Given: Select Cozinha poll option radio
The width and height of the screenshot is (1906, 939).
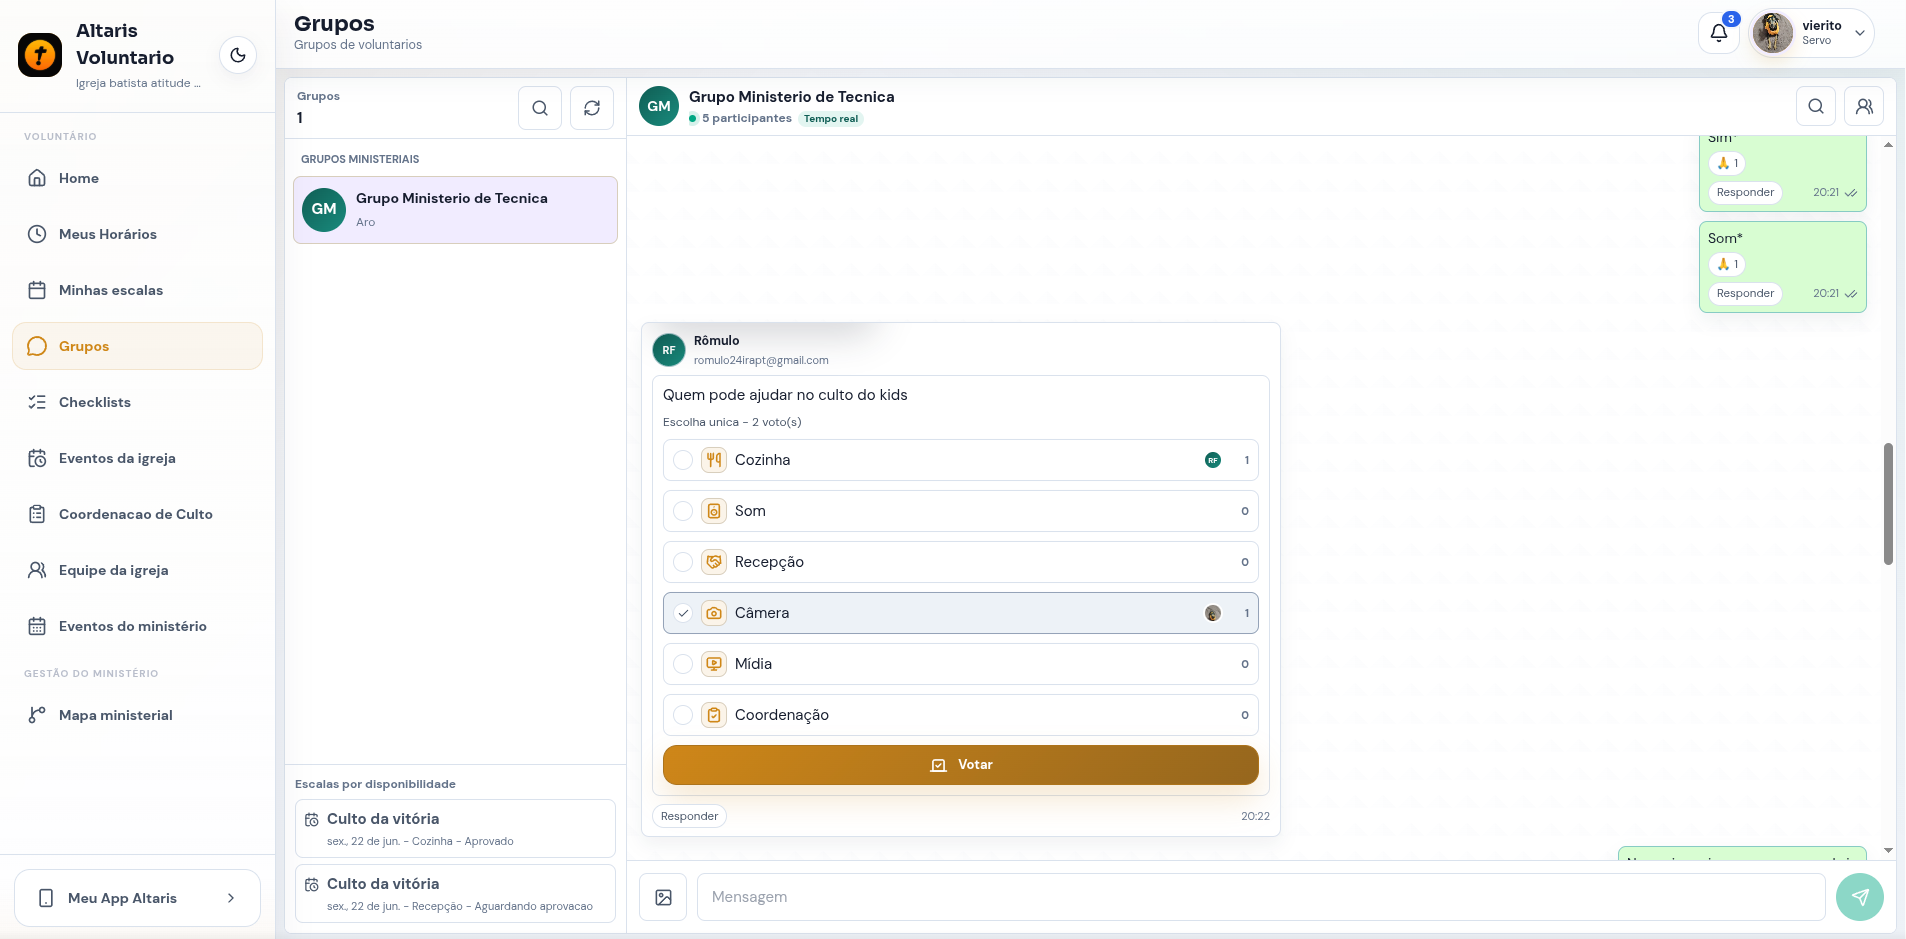Looking at the screenshot, I should tap(683, 460).
